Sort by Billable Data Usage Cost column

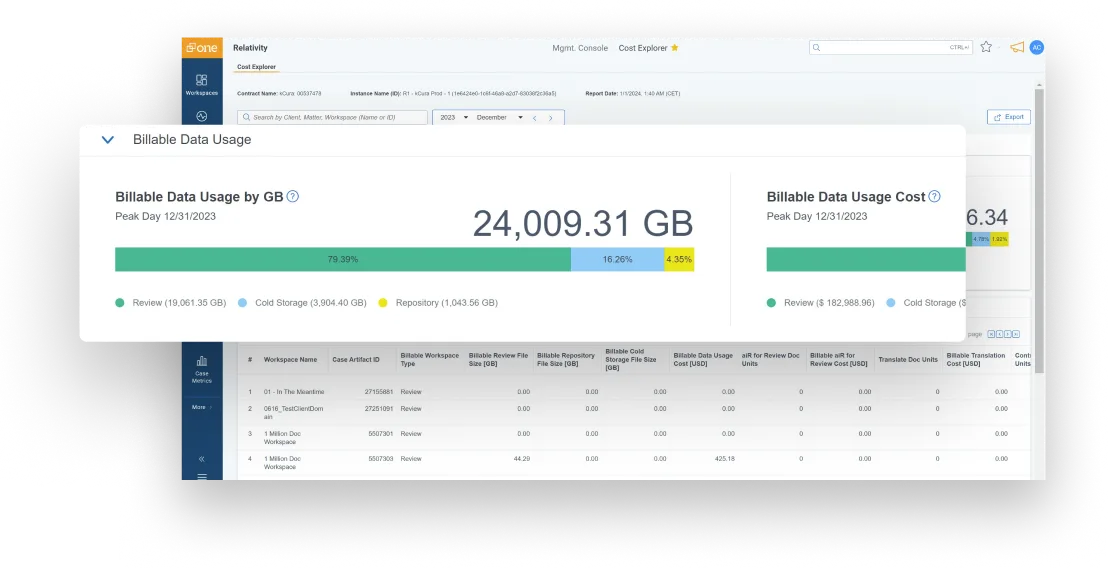(703, 360)
